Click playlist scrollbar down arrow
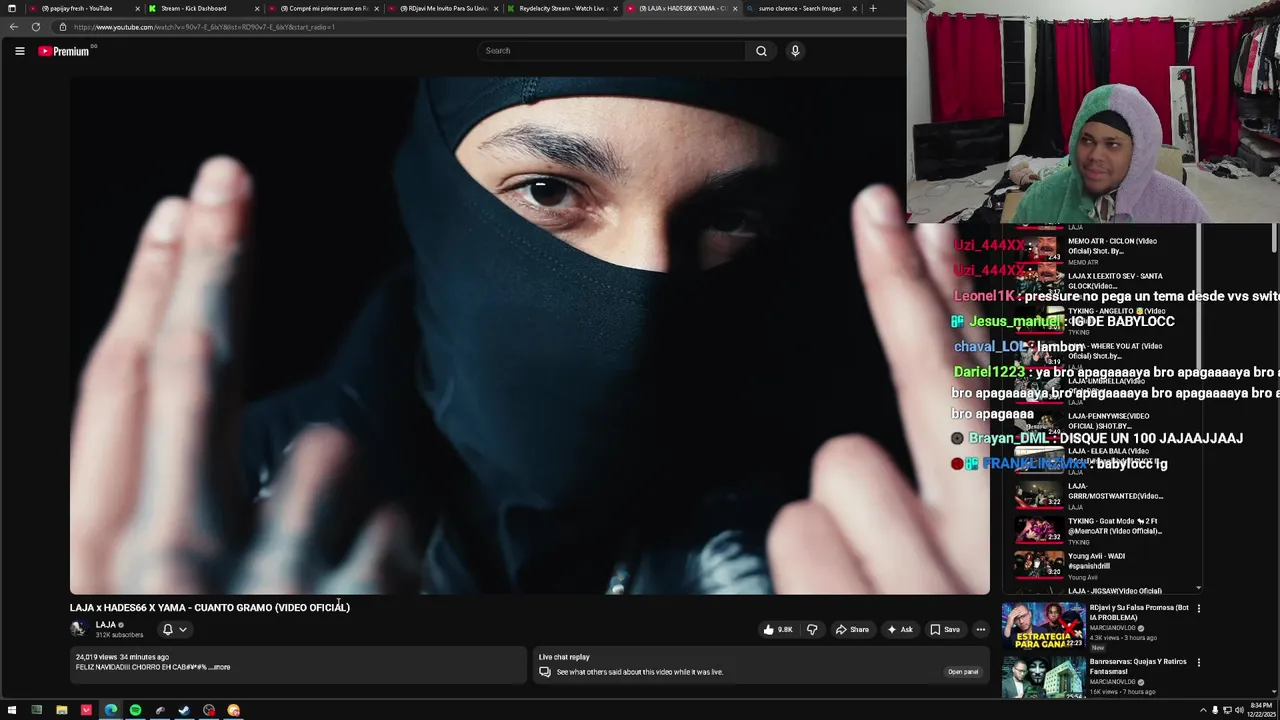 pyautogui.click(x=1198, y=589)
